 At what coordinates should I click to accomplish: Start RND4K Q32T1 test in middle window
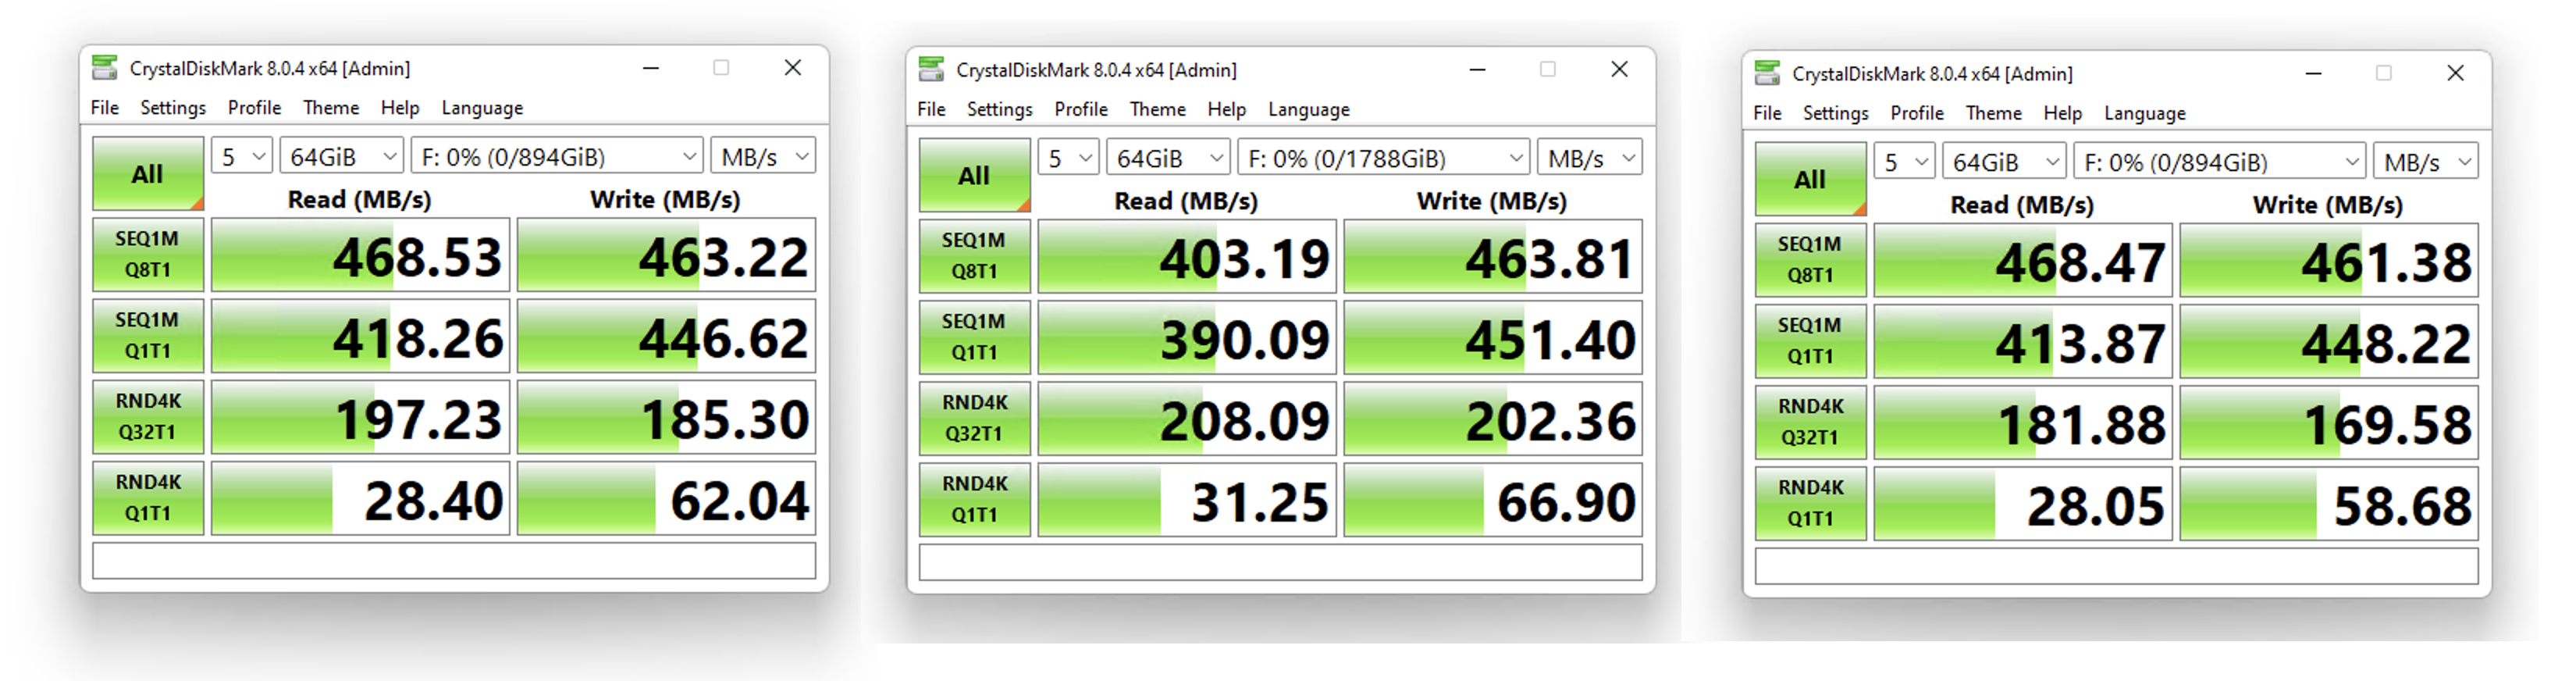tap(974, 418)
